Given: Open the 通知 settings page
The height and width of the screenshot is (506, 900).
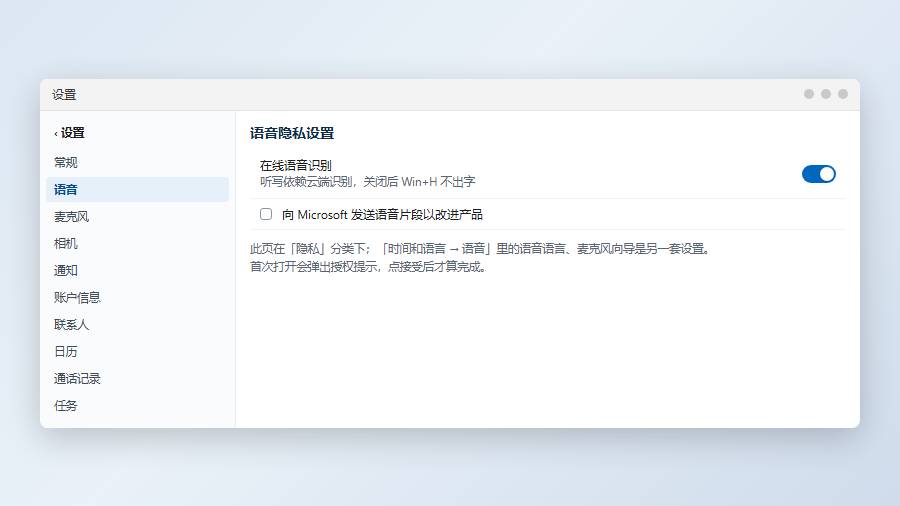Looking at the screenshot, I should pos(137,270).
